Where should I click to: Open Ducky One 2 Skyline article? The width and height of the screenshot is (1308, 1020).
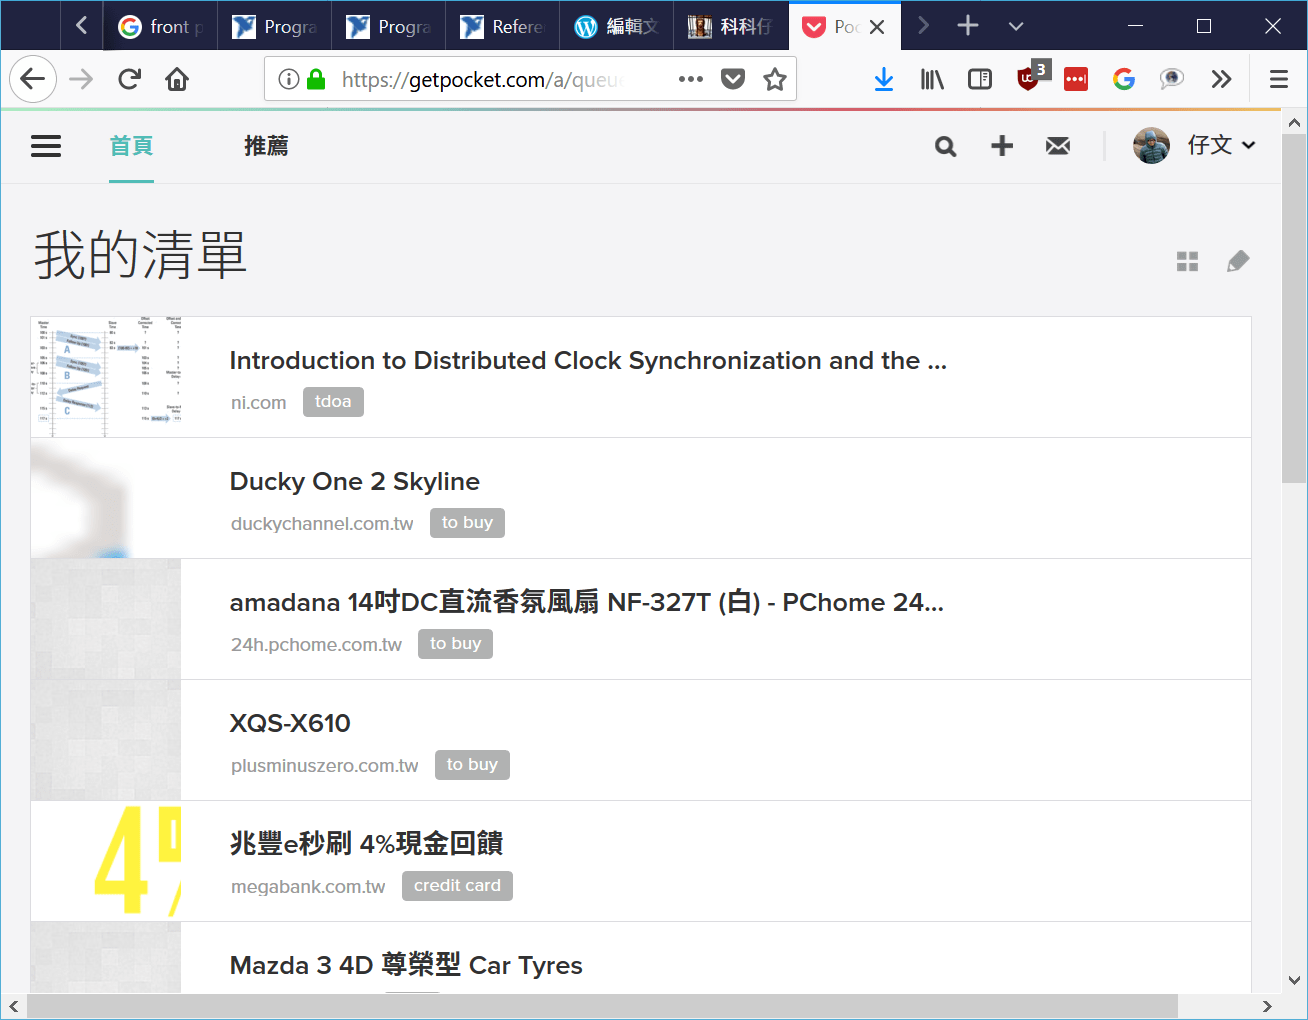pos(354,481)
